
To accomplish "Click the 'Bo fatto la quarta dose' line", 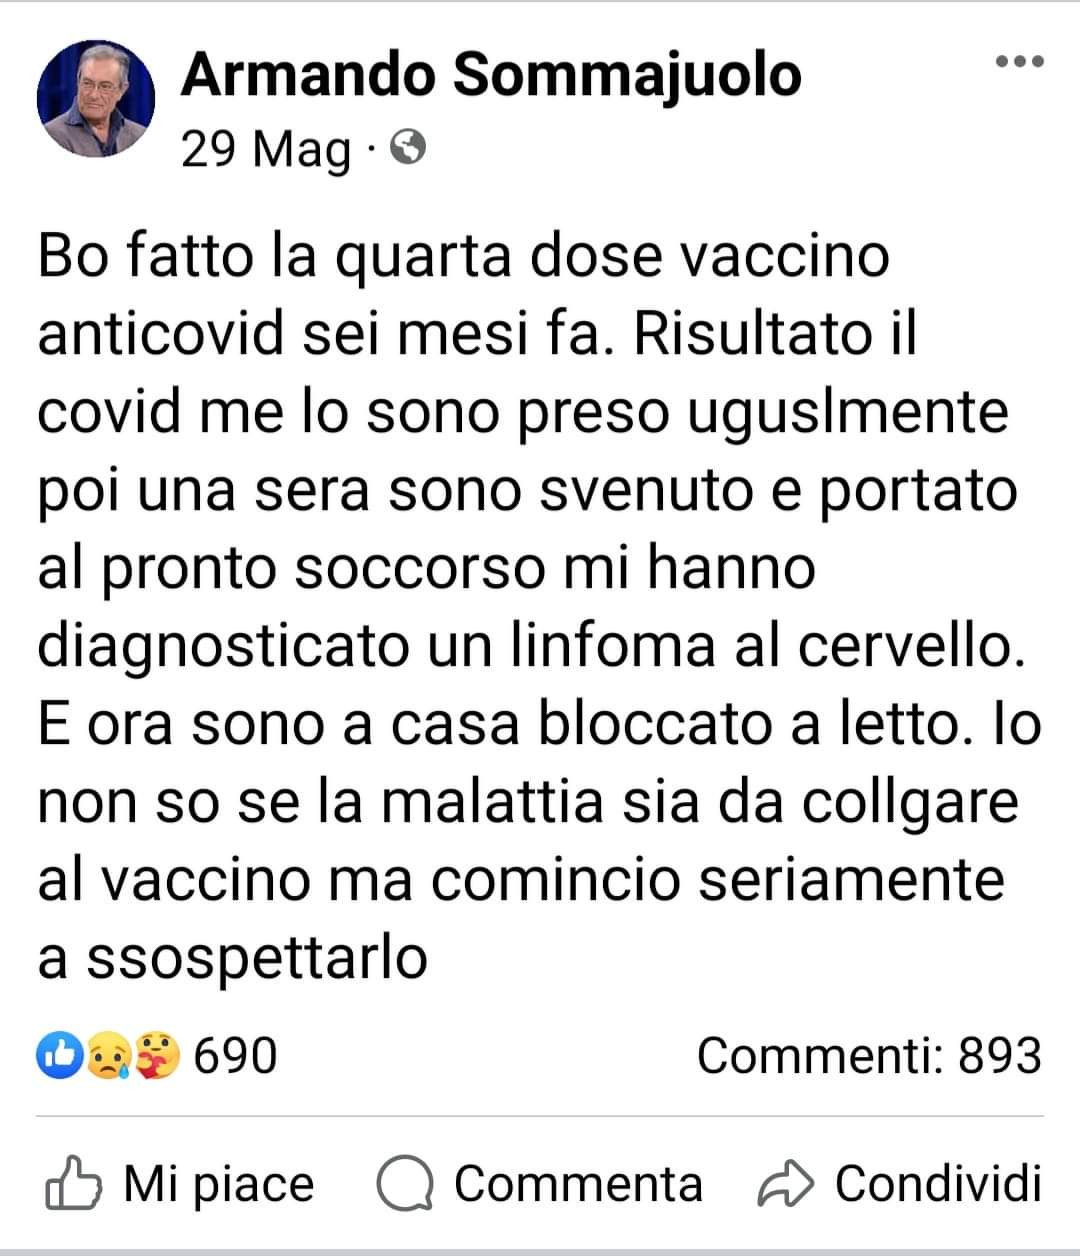I will point(463,256).
